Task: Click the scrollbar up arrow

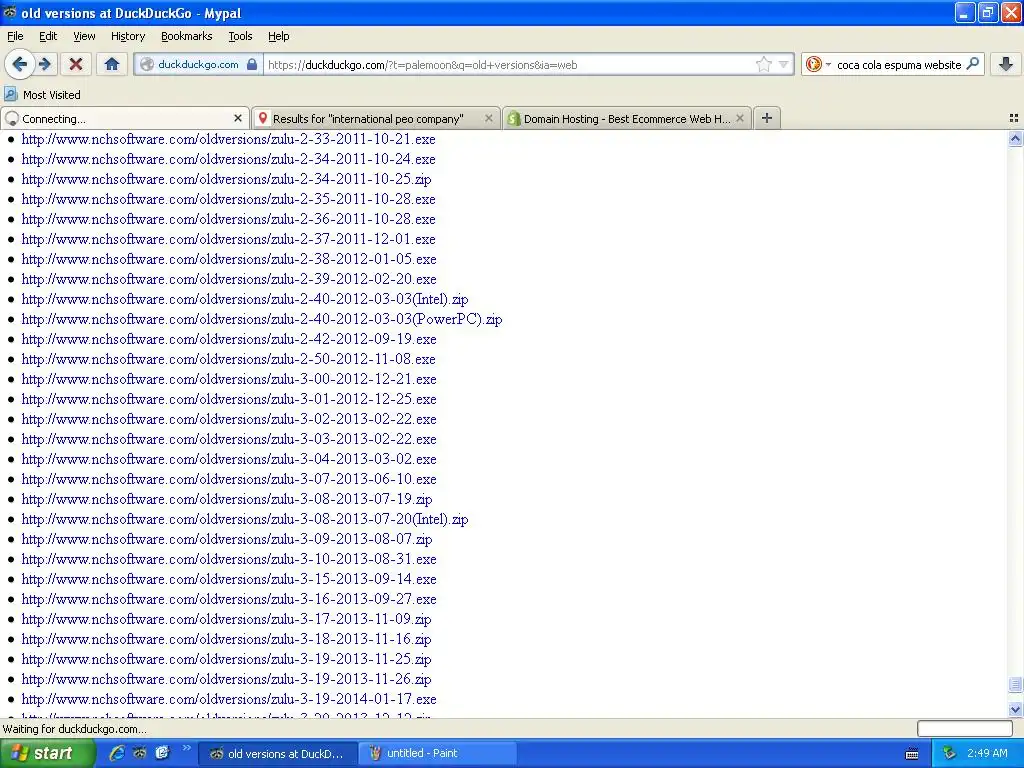Action: point(1015,138)
